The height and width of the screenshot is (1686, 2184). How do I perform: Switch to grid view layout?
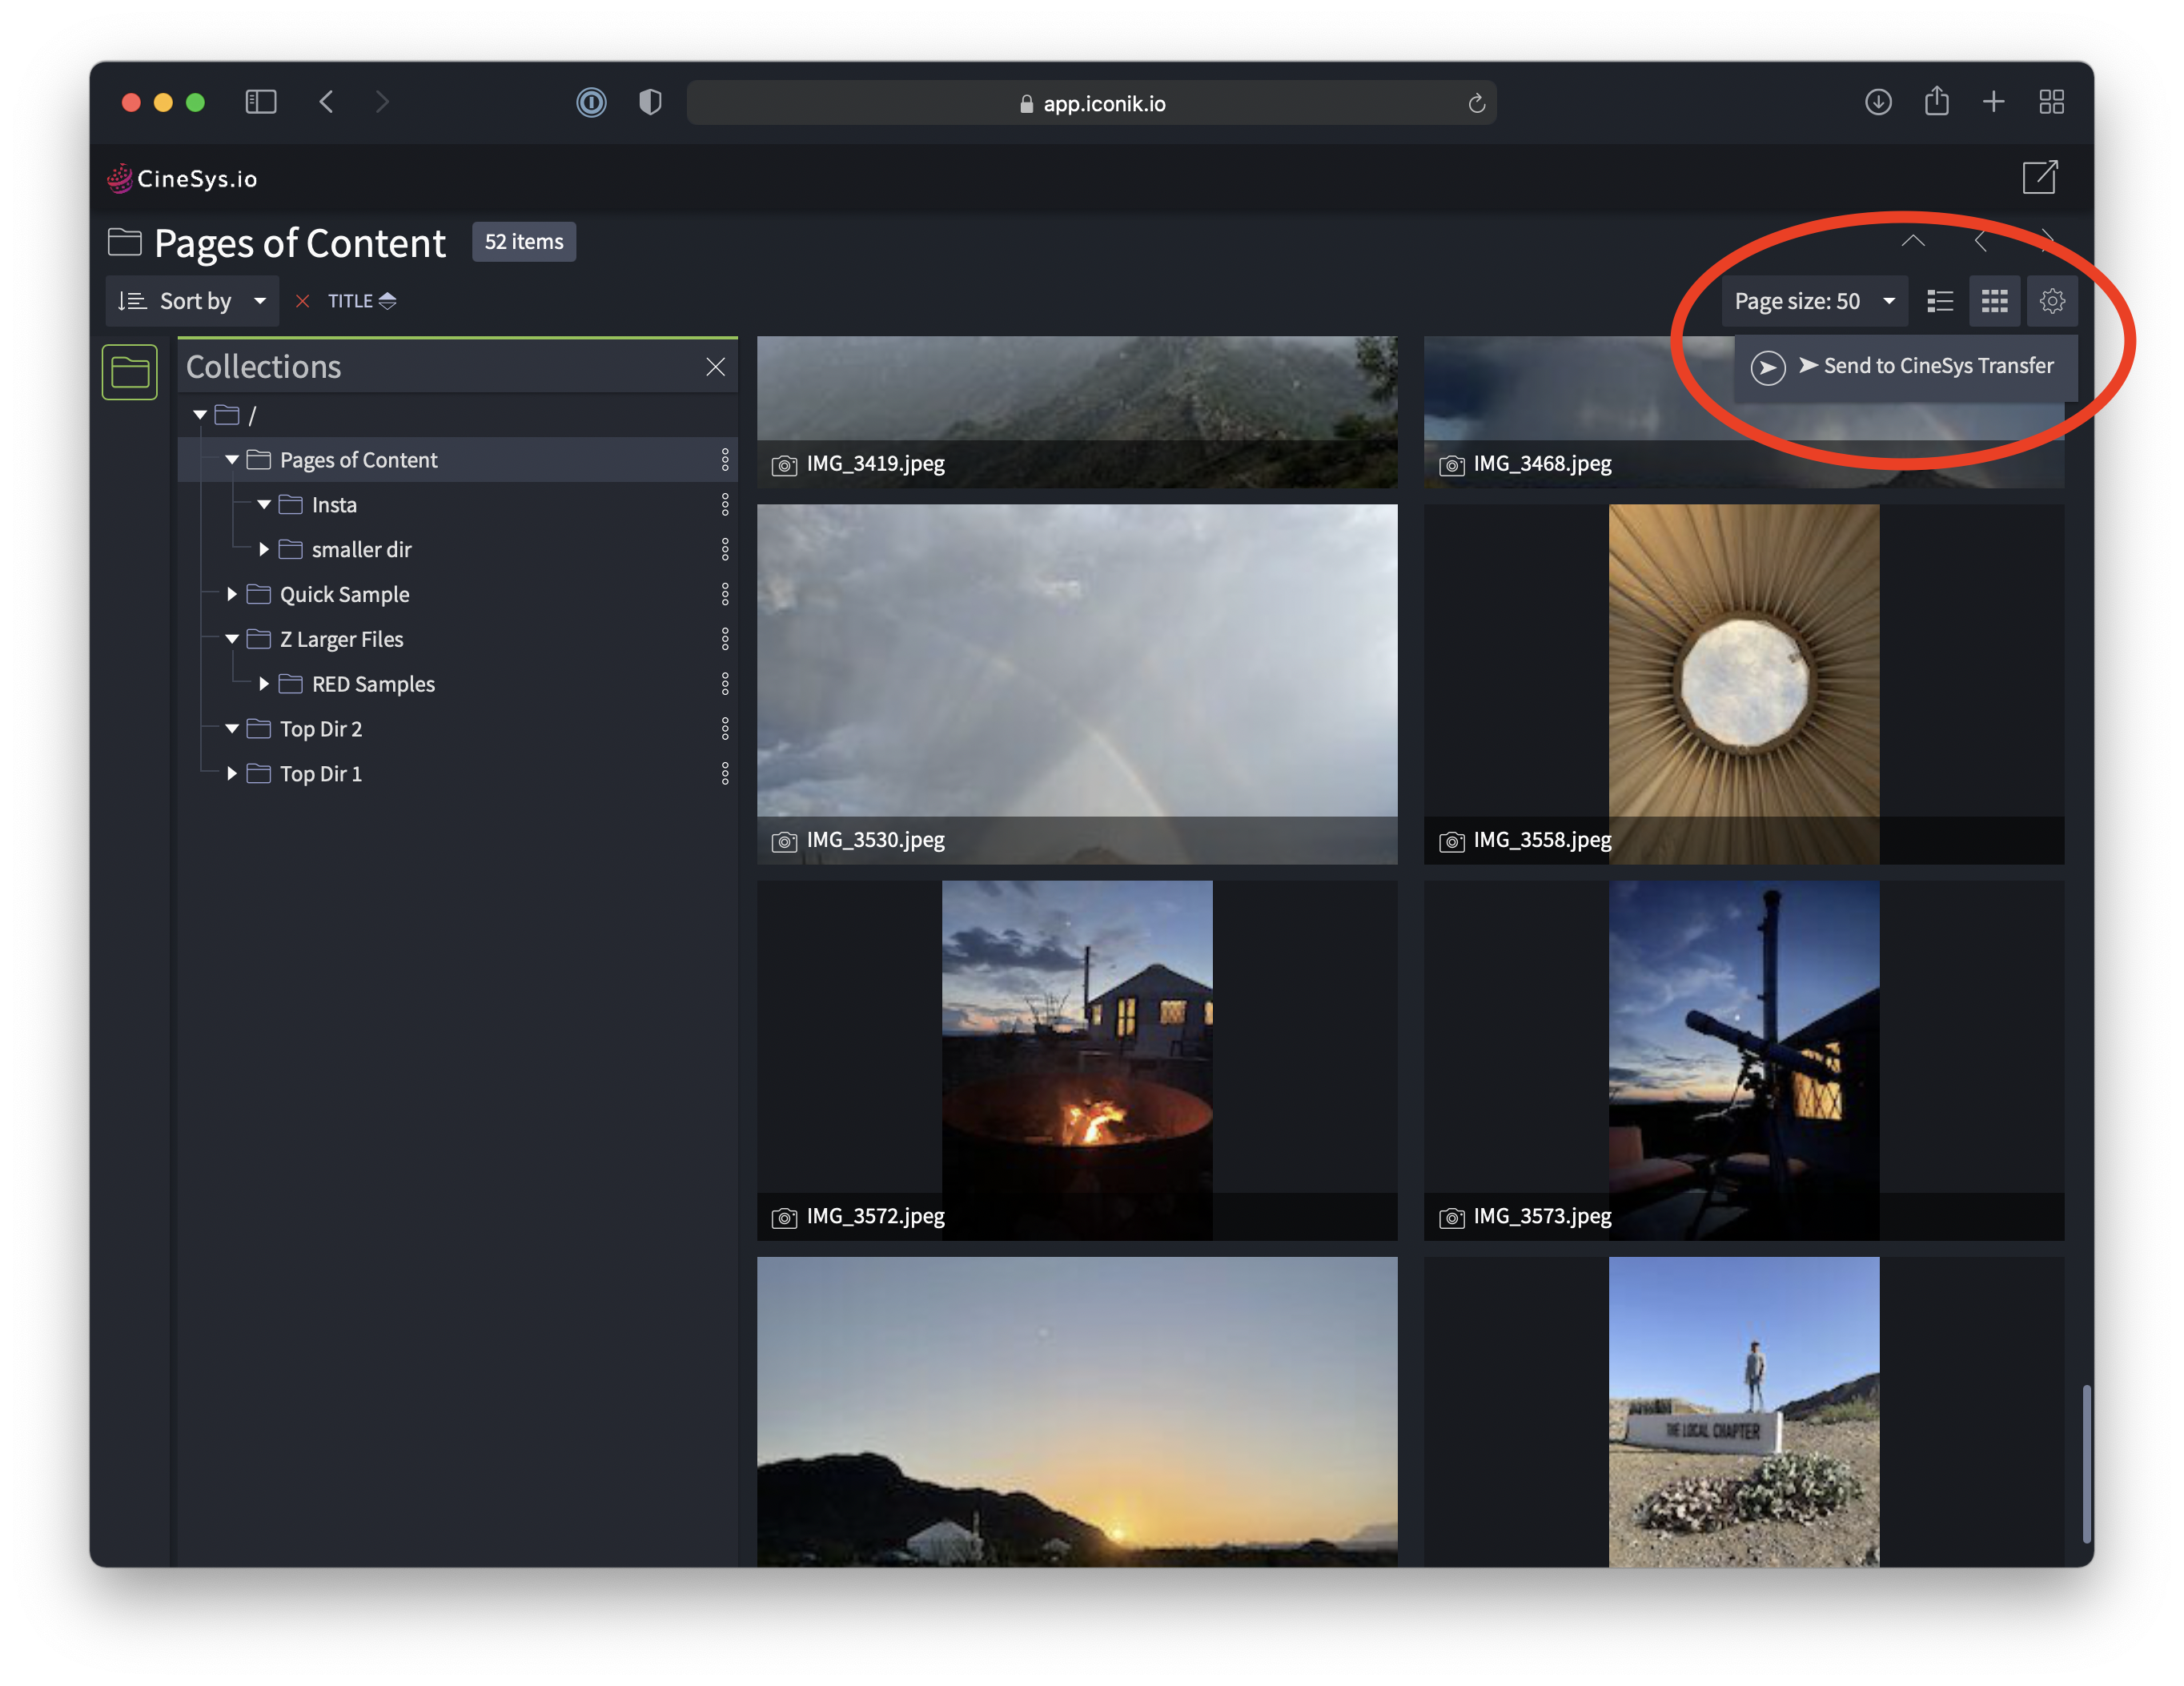[x=1994, y=301]
